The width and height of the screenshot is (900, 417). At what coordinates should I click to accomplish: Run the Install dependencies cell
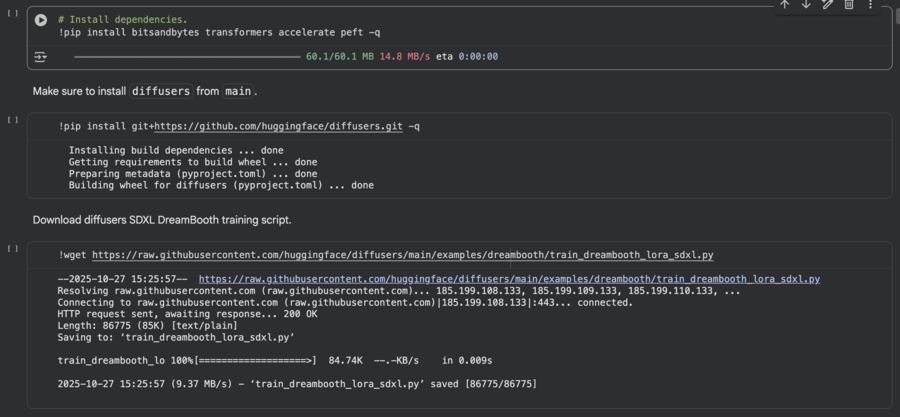(41, 20)
